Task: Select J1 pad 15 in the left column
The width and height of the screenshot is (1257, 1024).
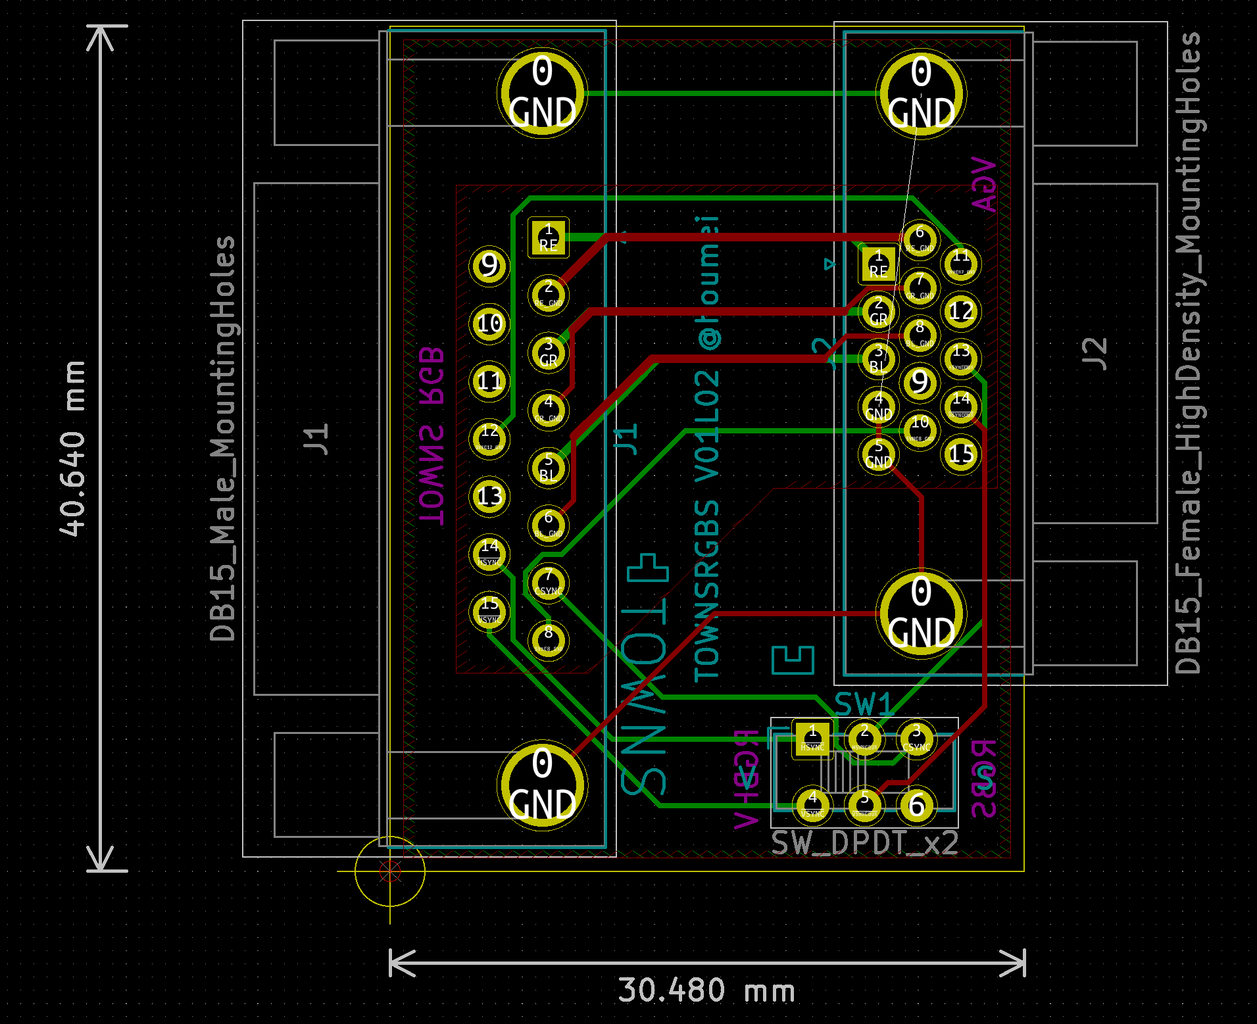Action: tap(490, 610)
